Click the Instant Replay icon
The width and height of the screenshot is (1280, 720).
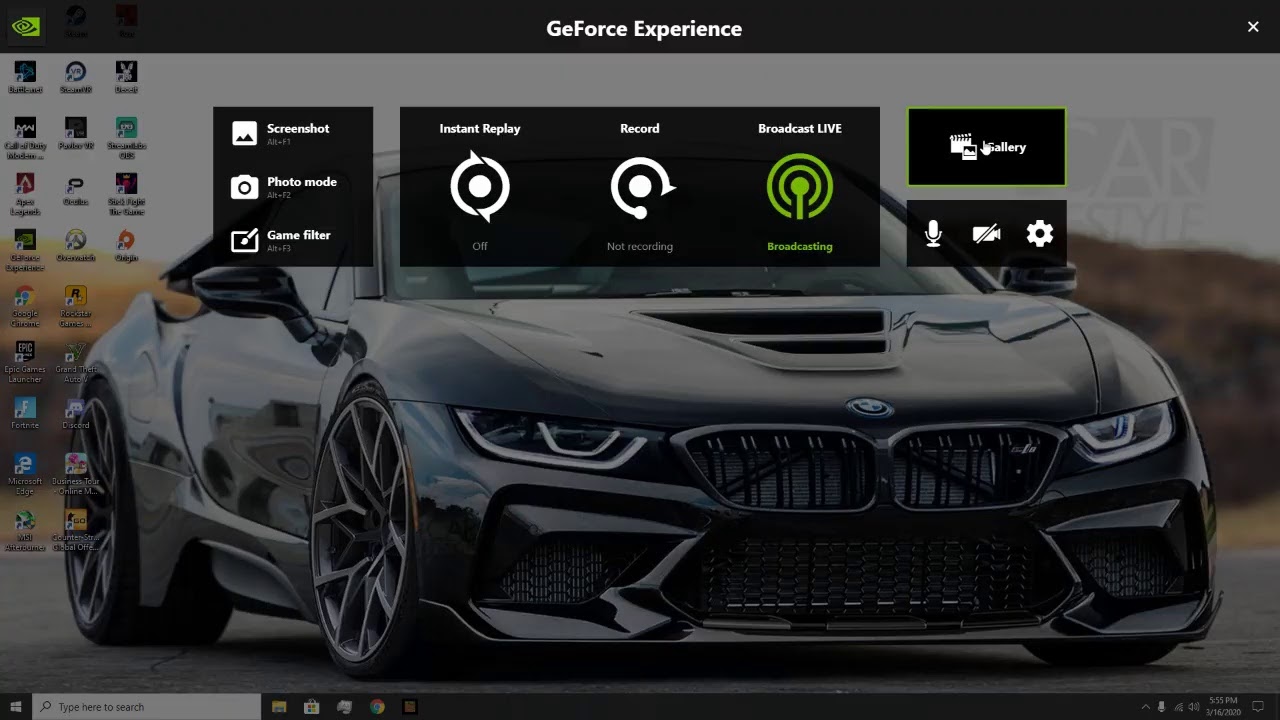click(x=480, y=186)
